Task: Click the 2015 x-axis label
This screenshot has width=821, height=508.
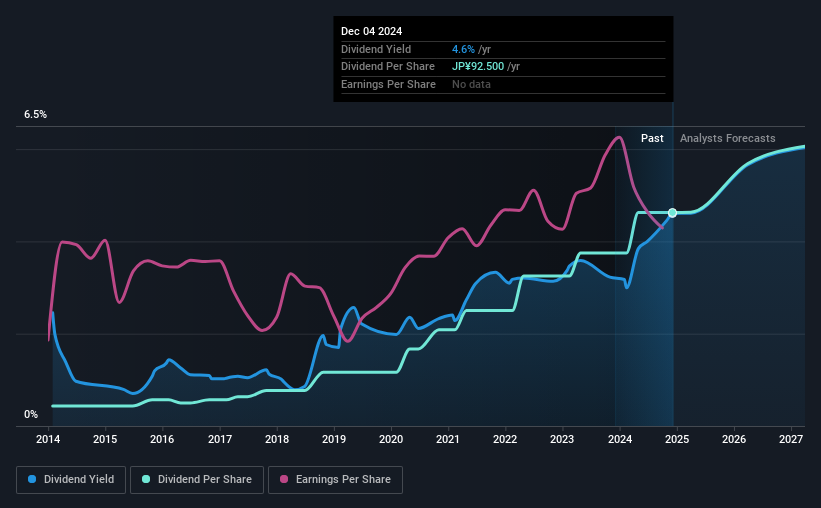Action: coord(105,439)
